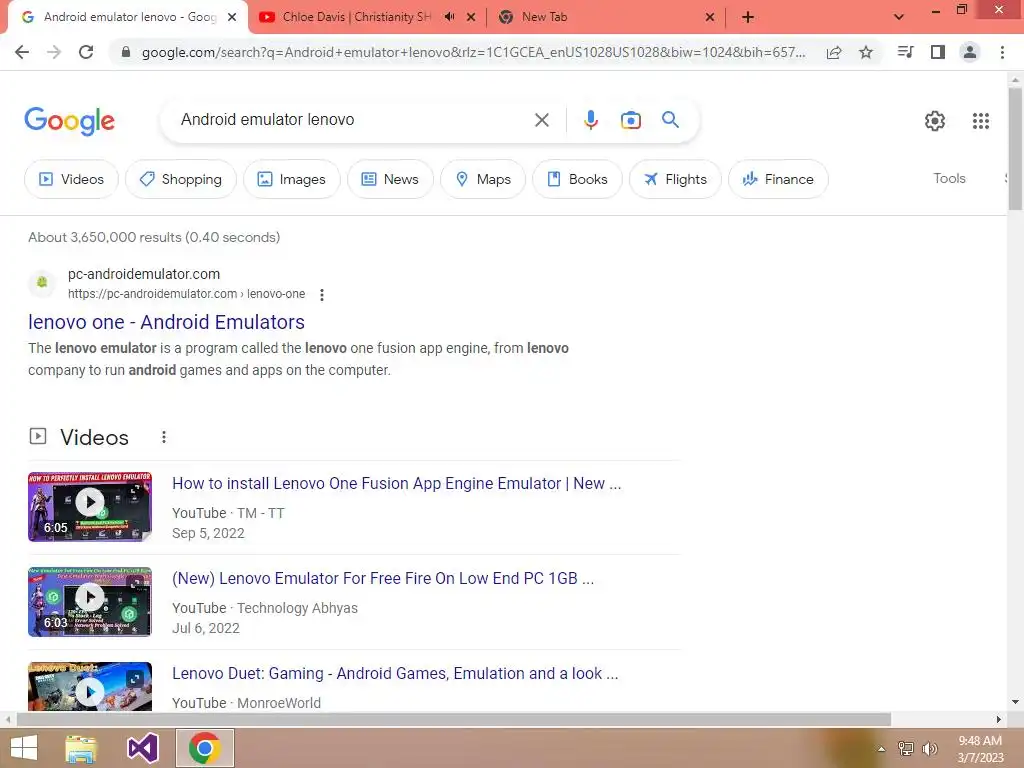The image size is (1024, 768).
Task: Clear the search box with X
Action: tap(541, 120)
